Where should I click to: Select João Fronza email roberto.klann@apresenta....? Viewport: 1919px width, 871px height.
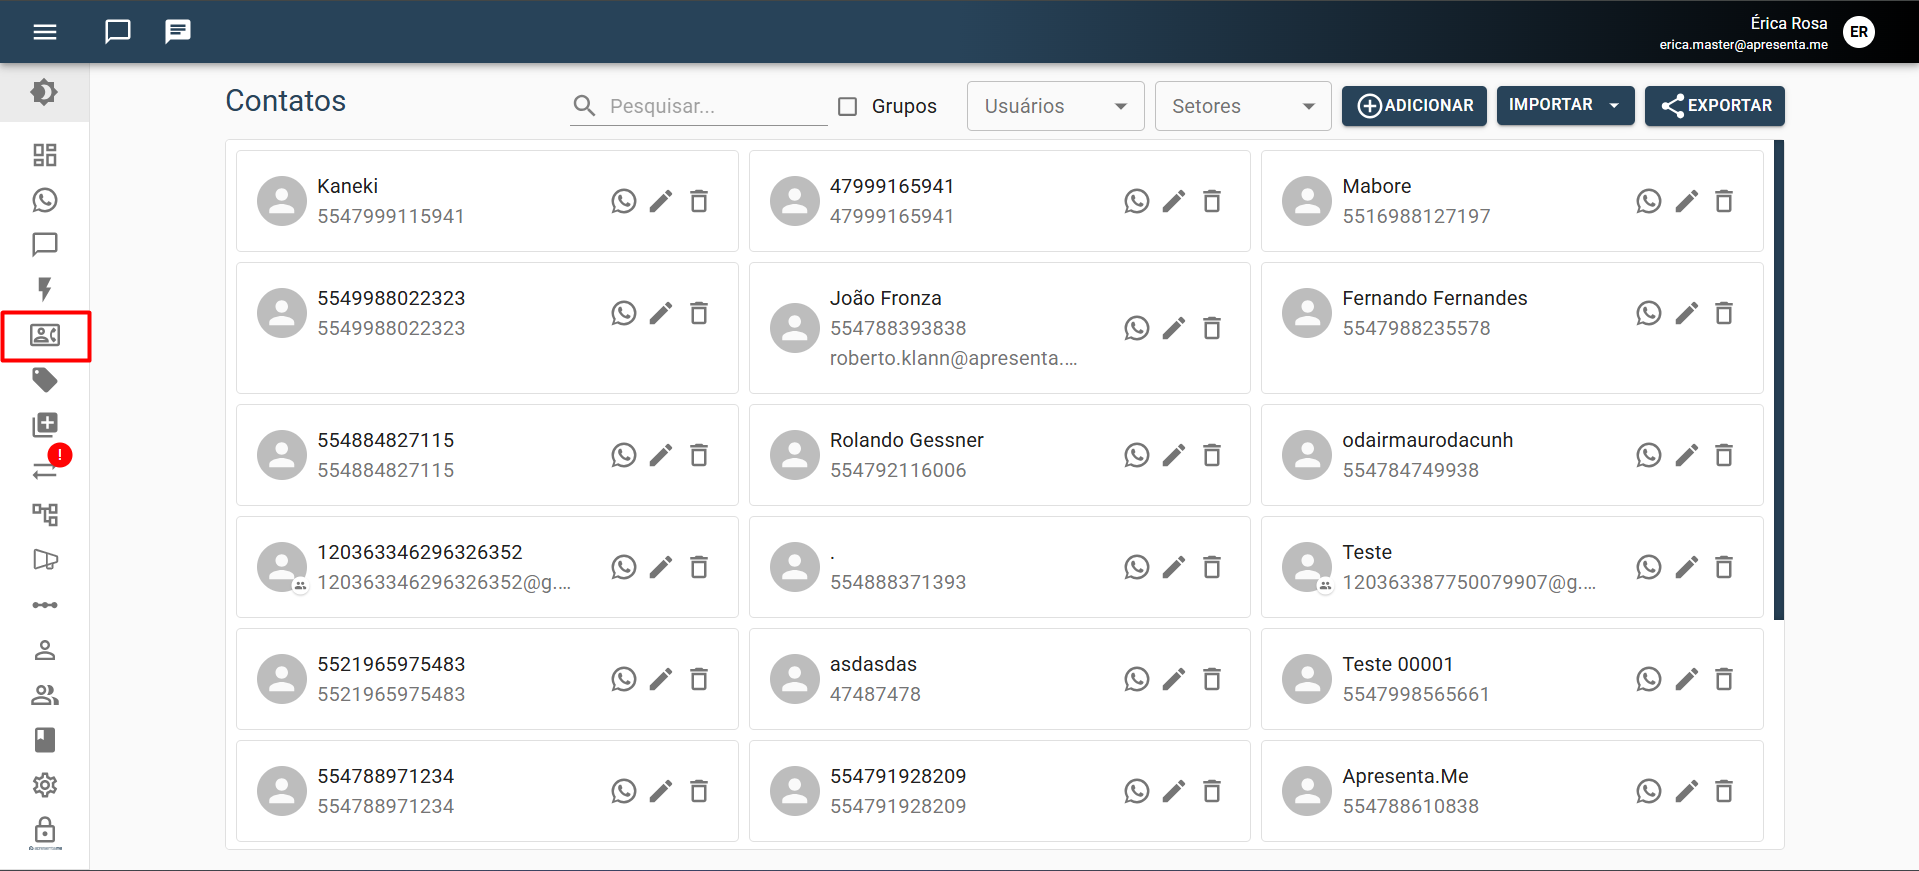(953, 358)
